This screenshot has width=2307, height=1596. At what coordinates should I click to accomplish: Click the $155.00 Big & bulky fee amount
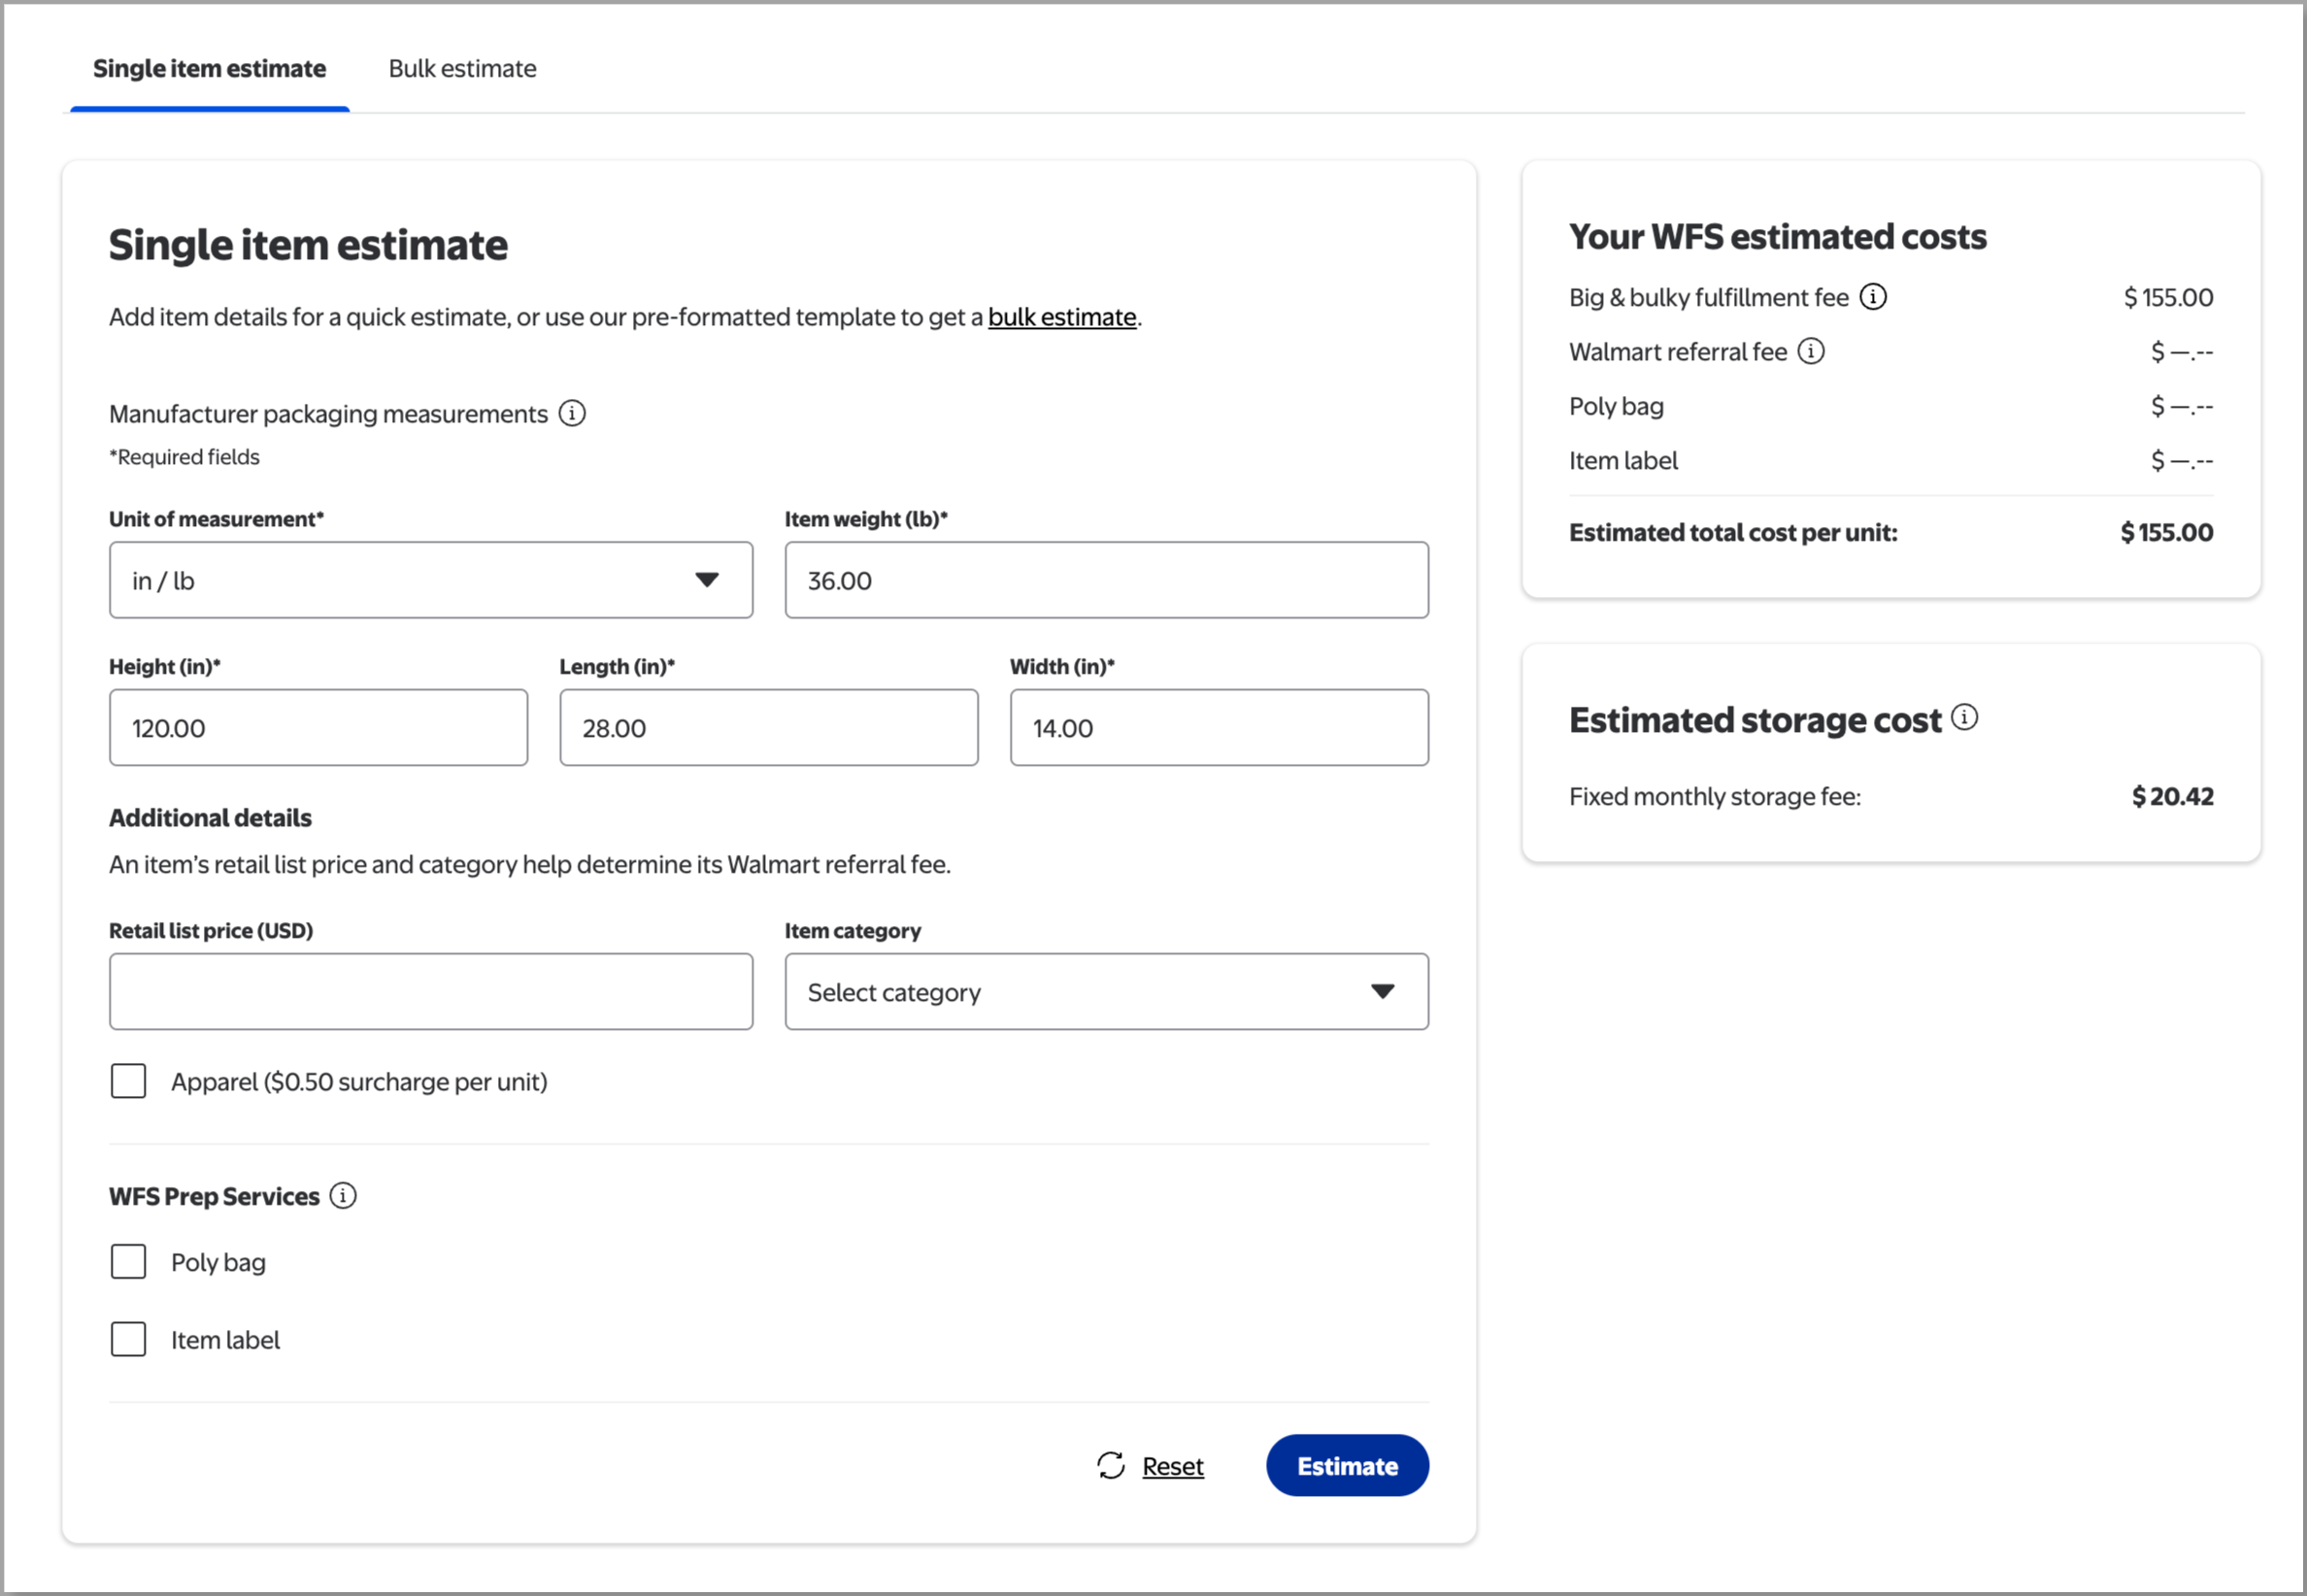point(2168,297)
